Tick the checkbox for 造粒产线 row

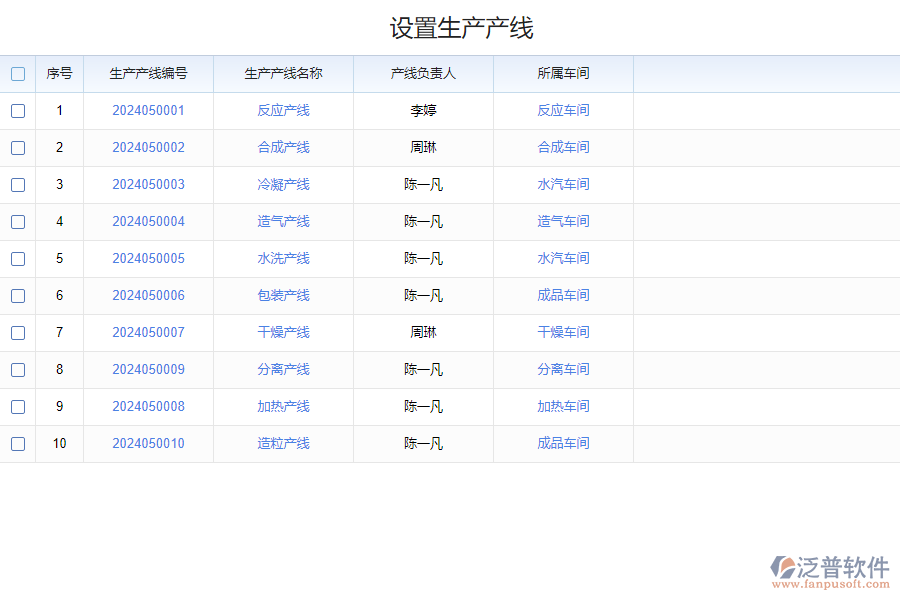click(18, 443)
